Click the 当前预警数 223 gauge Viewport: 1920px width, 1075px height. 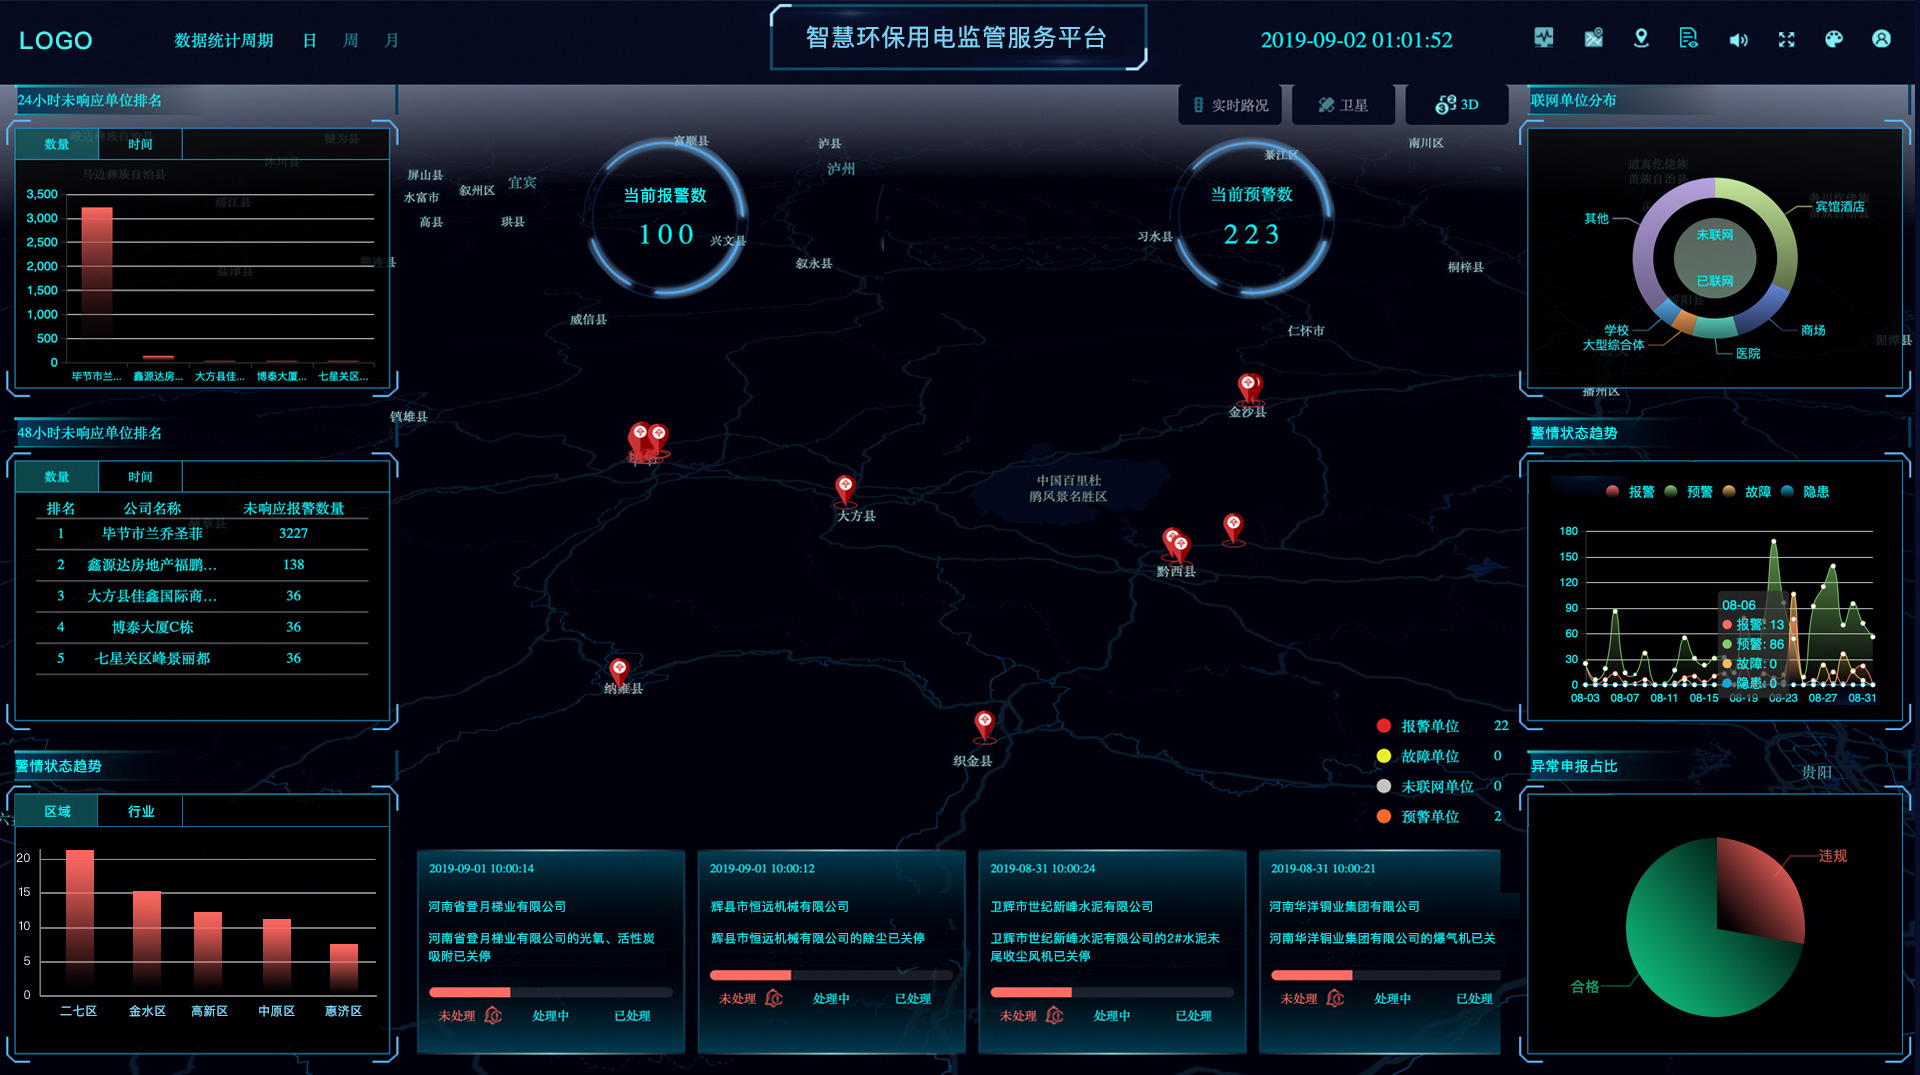(1252, 217)
